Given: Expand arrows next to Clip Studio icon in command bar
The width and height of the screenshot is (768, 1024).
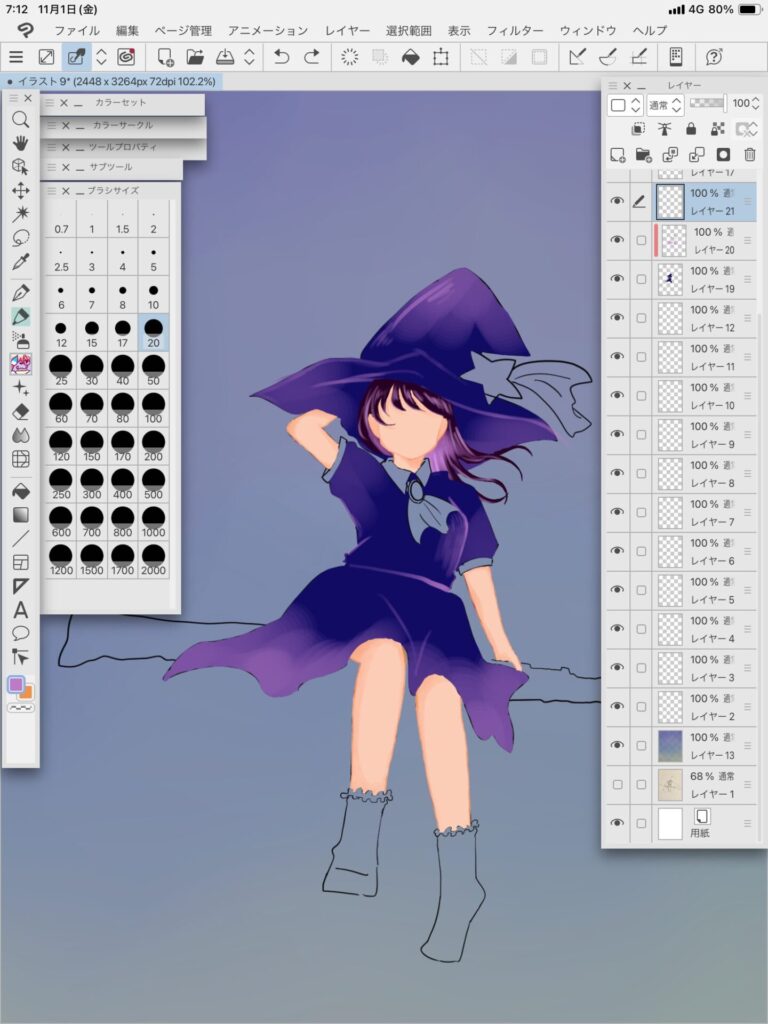Looking at the screenshot, I should [101, 57].
